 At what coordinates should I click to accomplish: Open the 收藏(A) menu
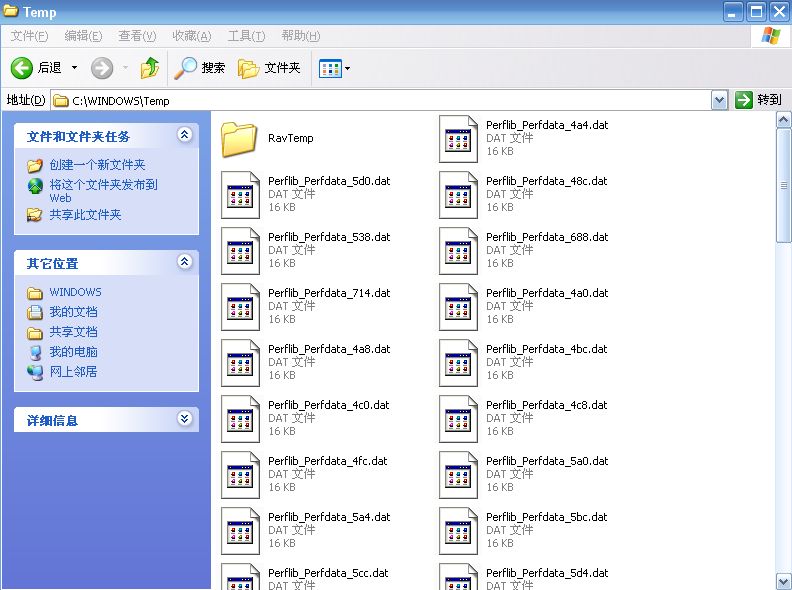pyautogui.click(x=191, y=36)
